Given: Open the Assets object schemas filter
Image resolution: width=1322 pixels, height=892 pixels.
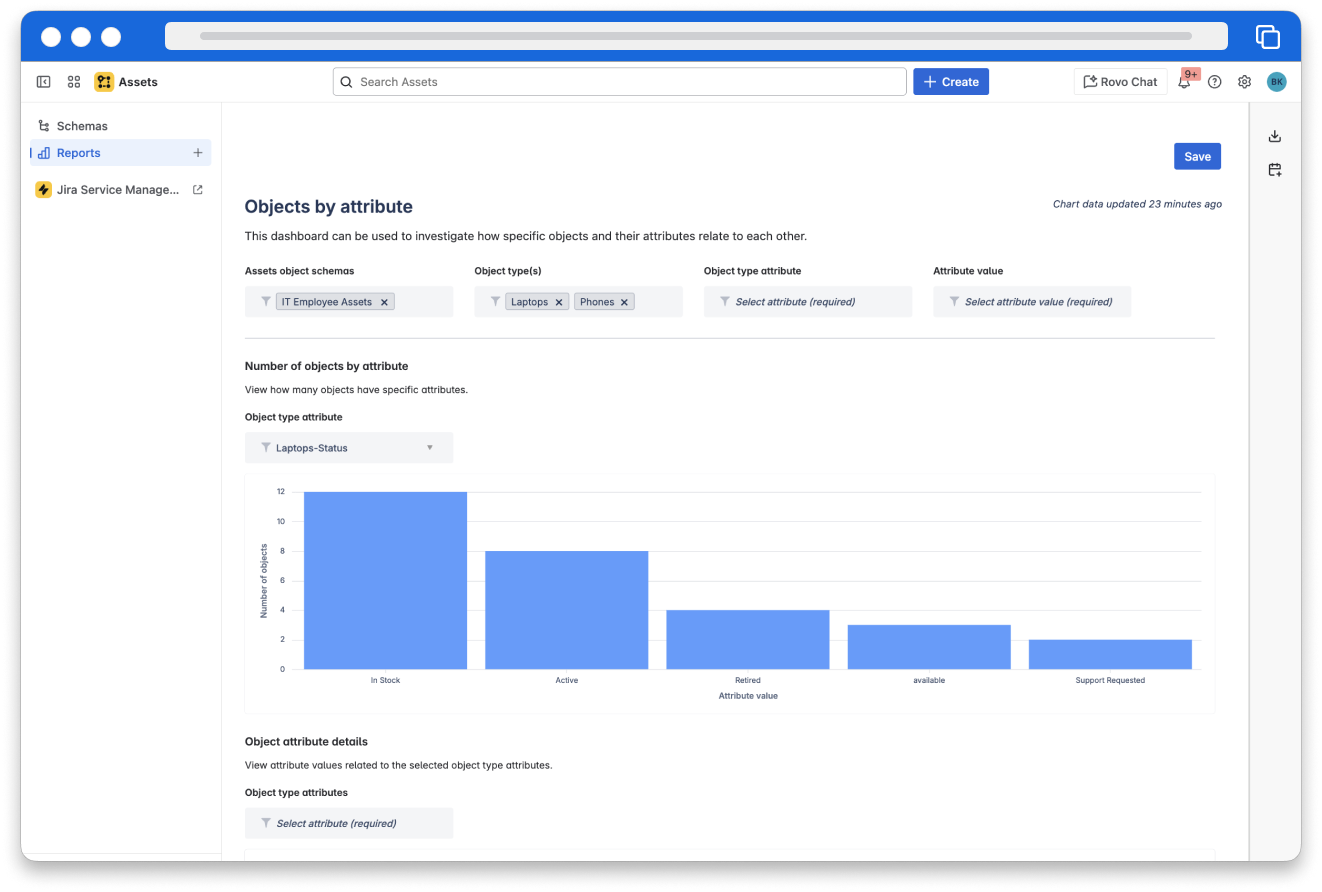Looking at the screenshot, I should pos(349,302).
